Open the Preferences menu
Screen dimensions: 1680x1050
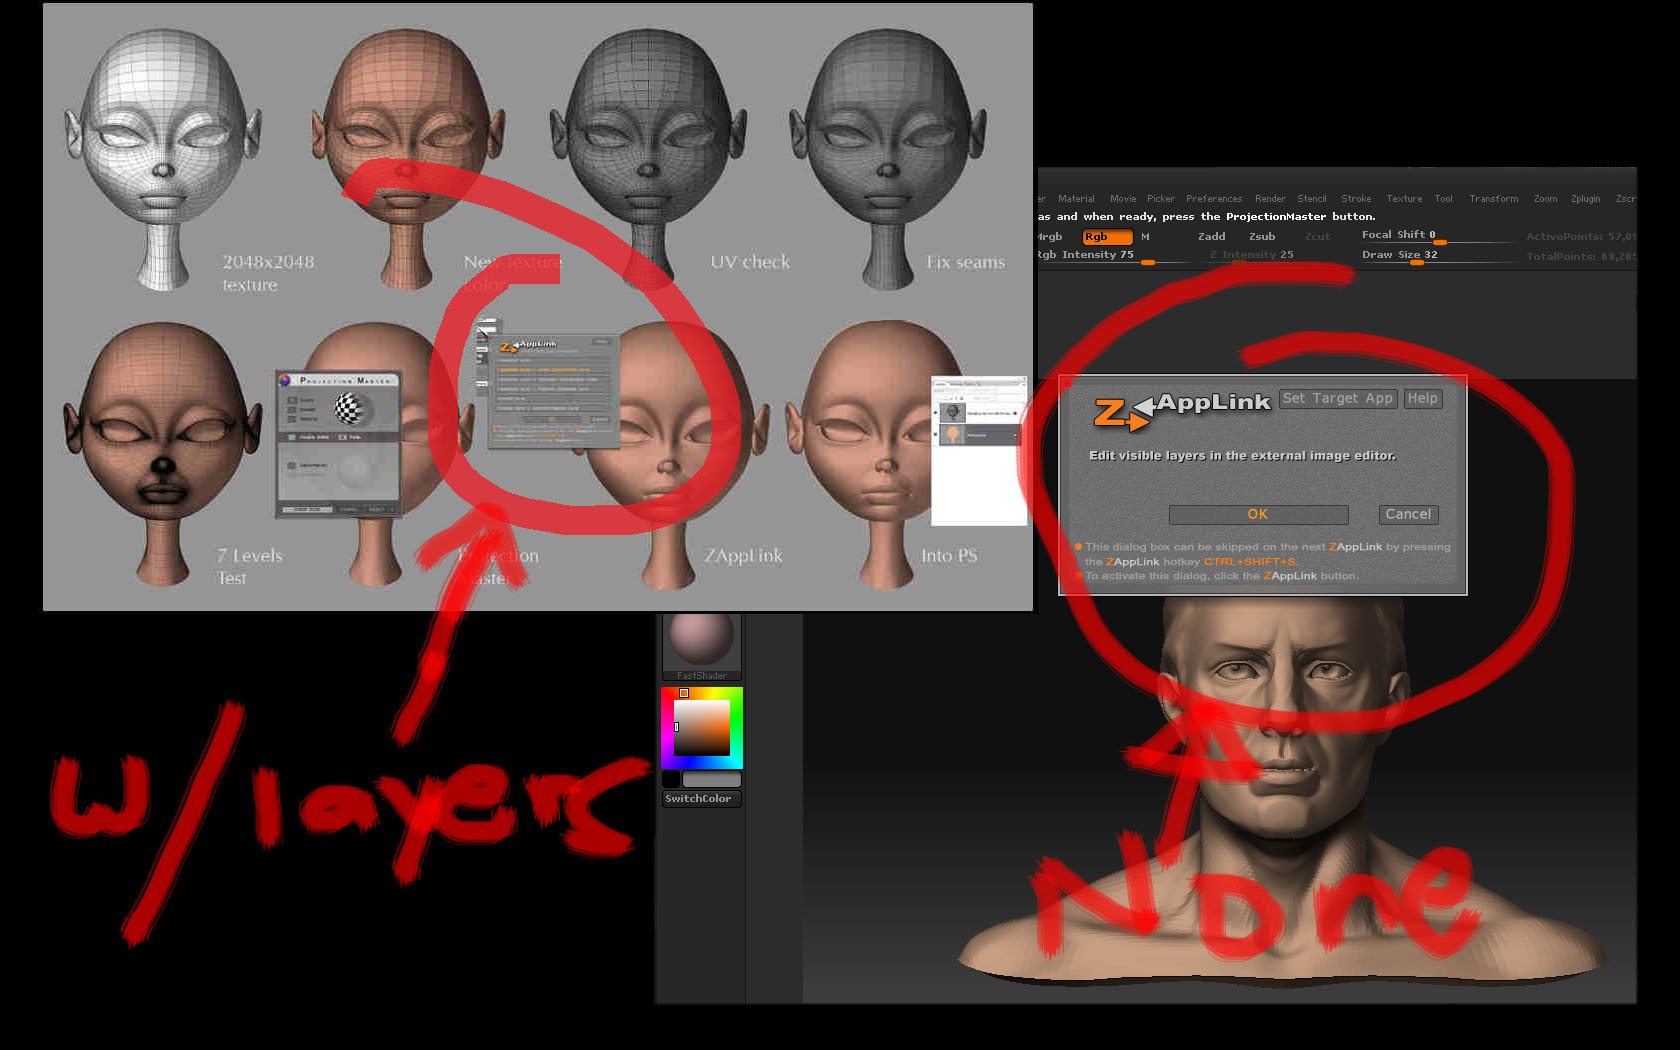pyautogui.click(x=1214, y=198)
